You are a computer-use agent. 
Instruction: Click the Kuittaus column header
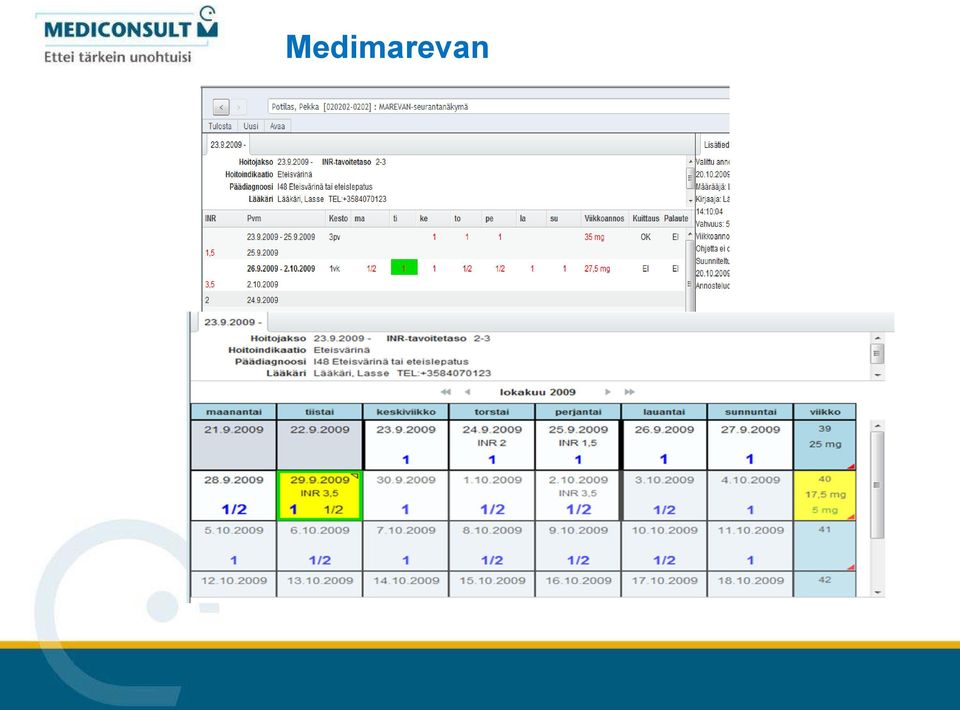[645, 219]
